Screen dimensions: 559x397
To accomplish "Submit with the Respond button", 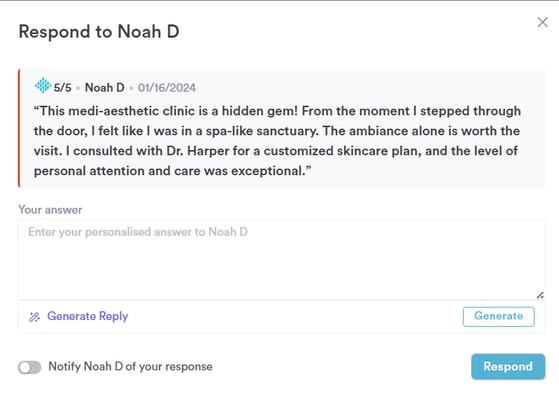I will 508,366.
